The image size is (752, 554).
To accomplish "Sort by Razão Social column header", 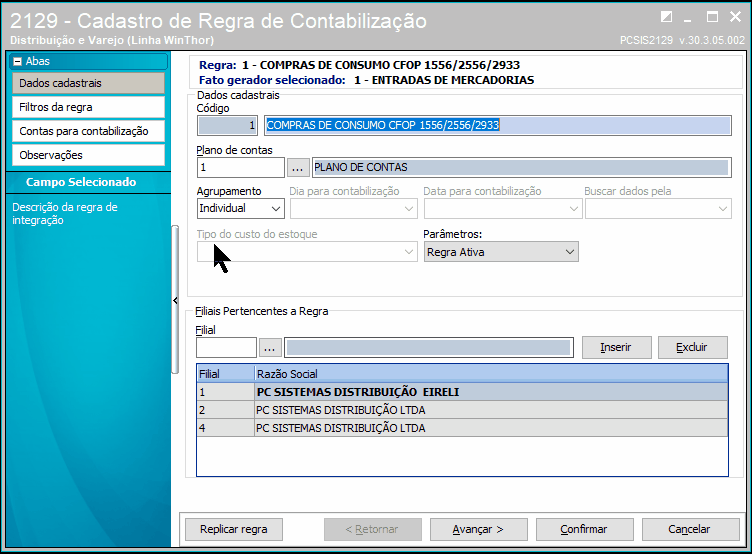I will coord(491,374).
